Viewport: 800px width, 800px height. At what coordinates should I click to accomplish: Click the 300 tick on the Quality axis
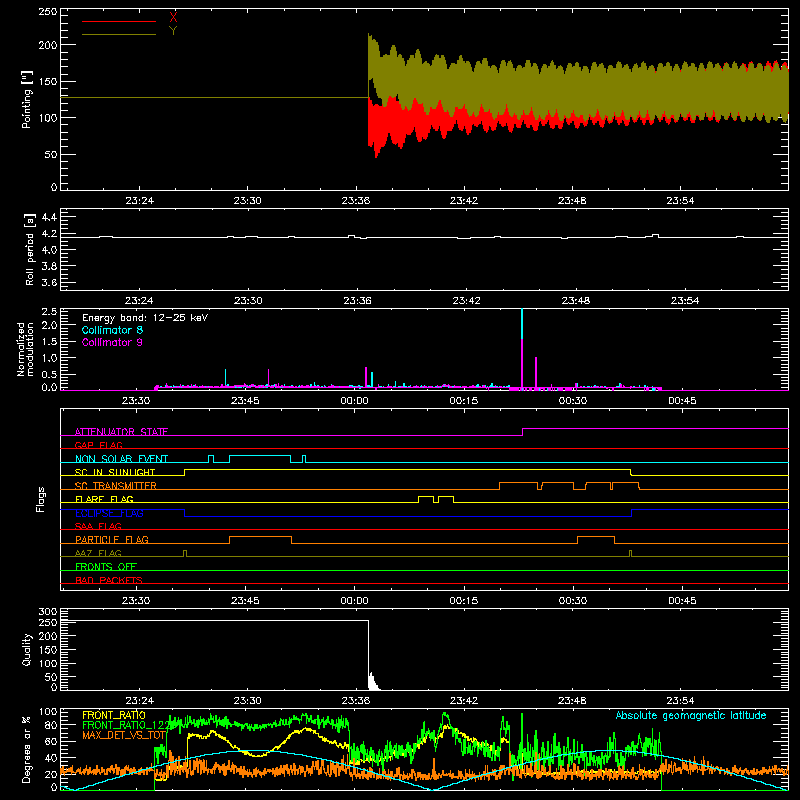(x=48, y=612)
